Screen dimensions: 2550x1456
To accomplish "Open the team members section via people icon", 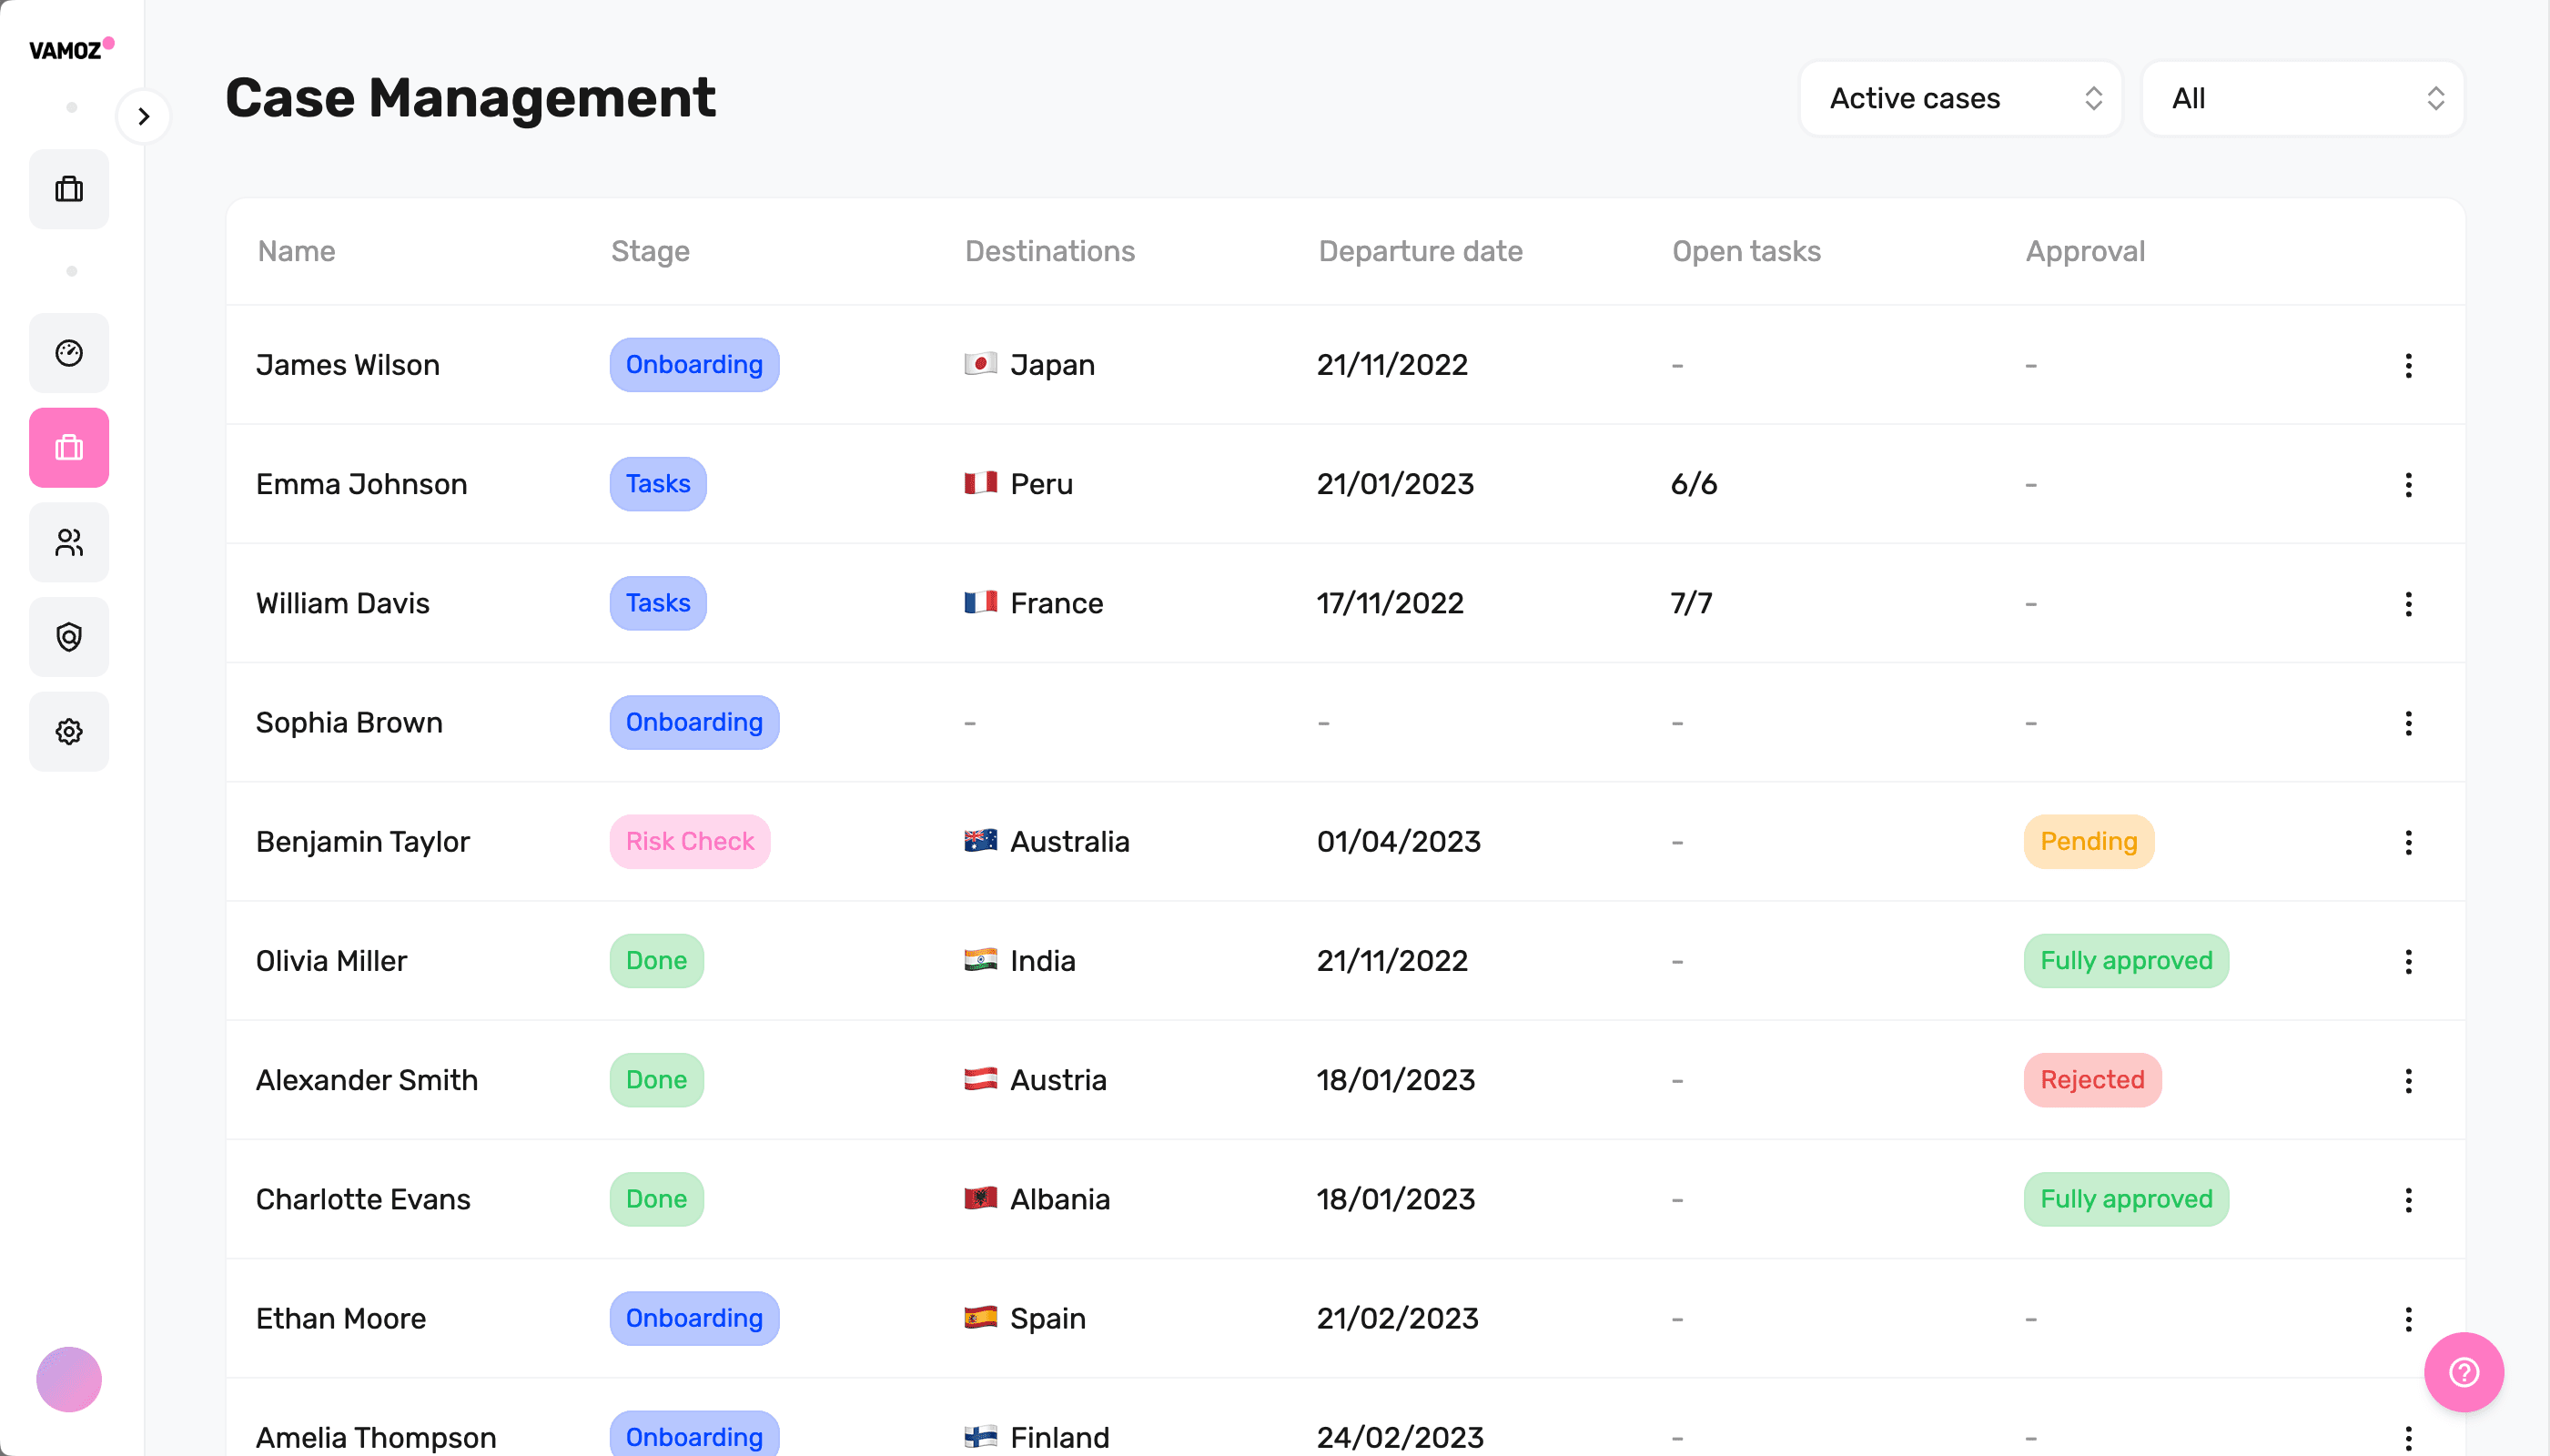I will coord(69,542).
